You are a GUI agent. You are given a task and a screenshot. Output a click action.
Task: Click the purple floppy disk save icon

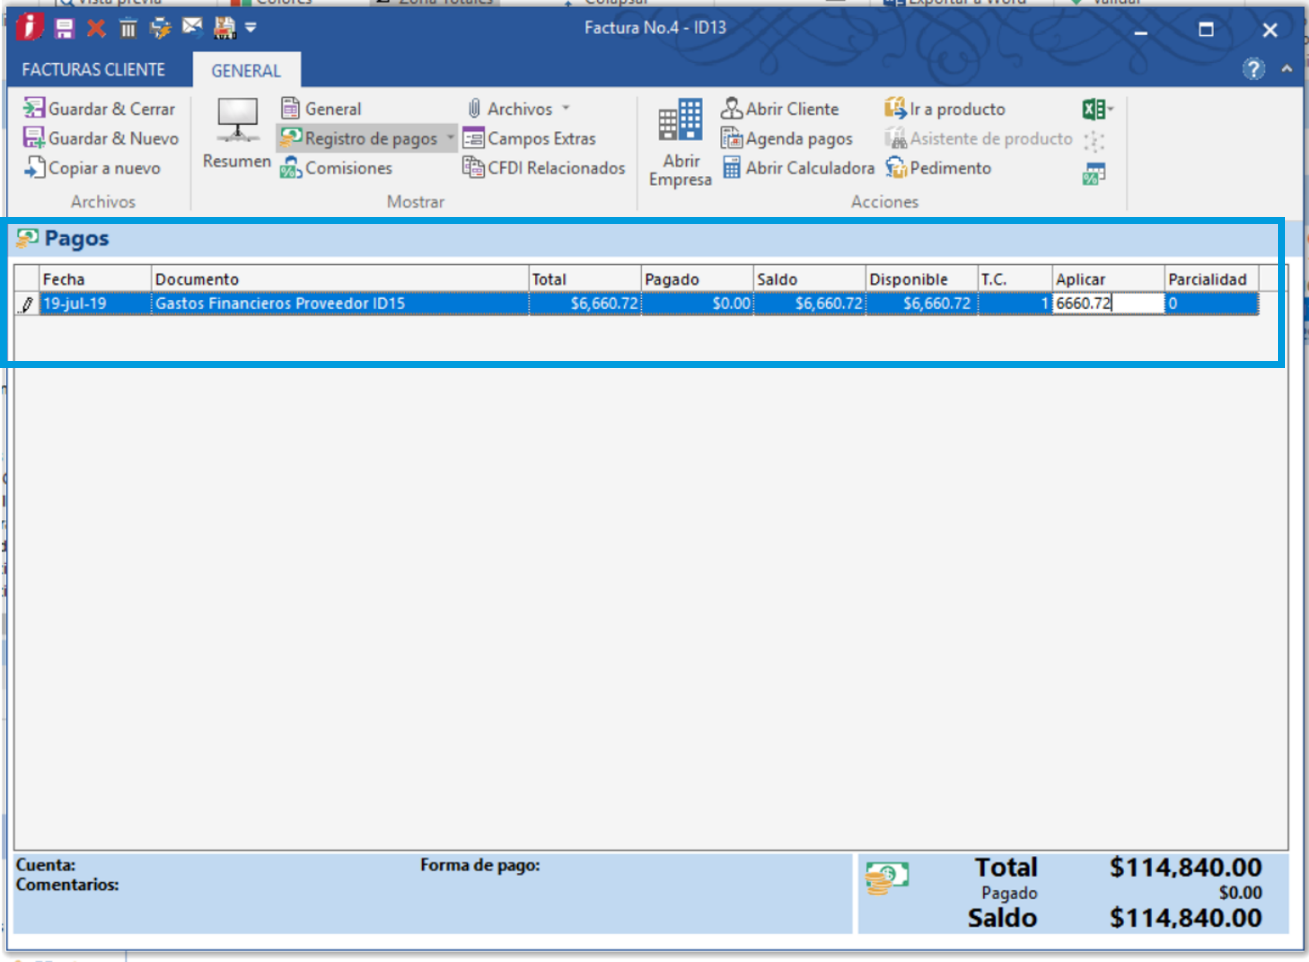64,29
